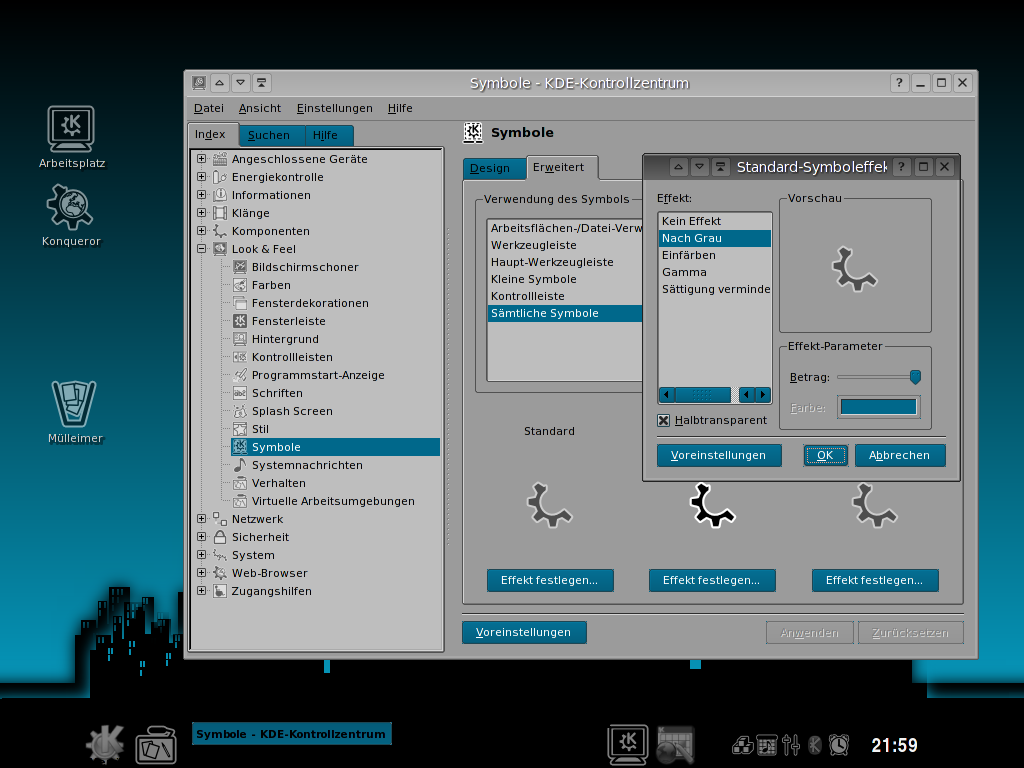Open the Einstellungen menu
This screenshot has width=1024, height=768.
334,108
